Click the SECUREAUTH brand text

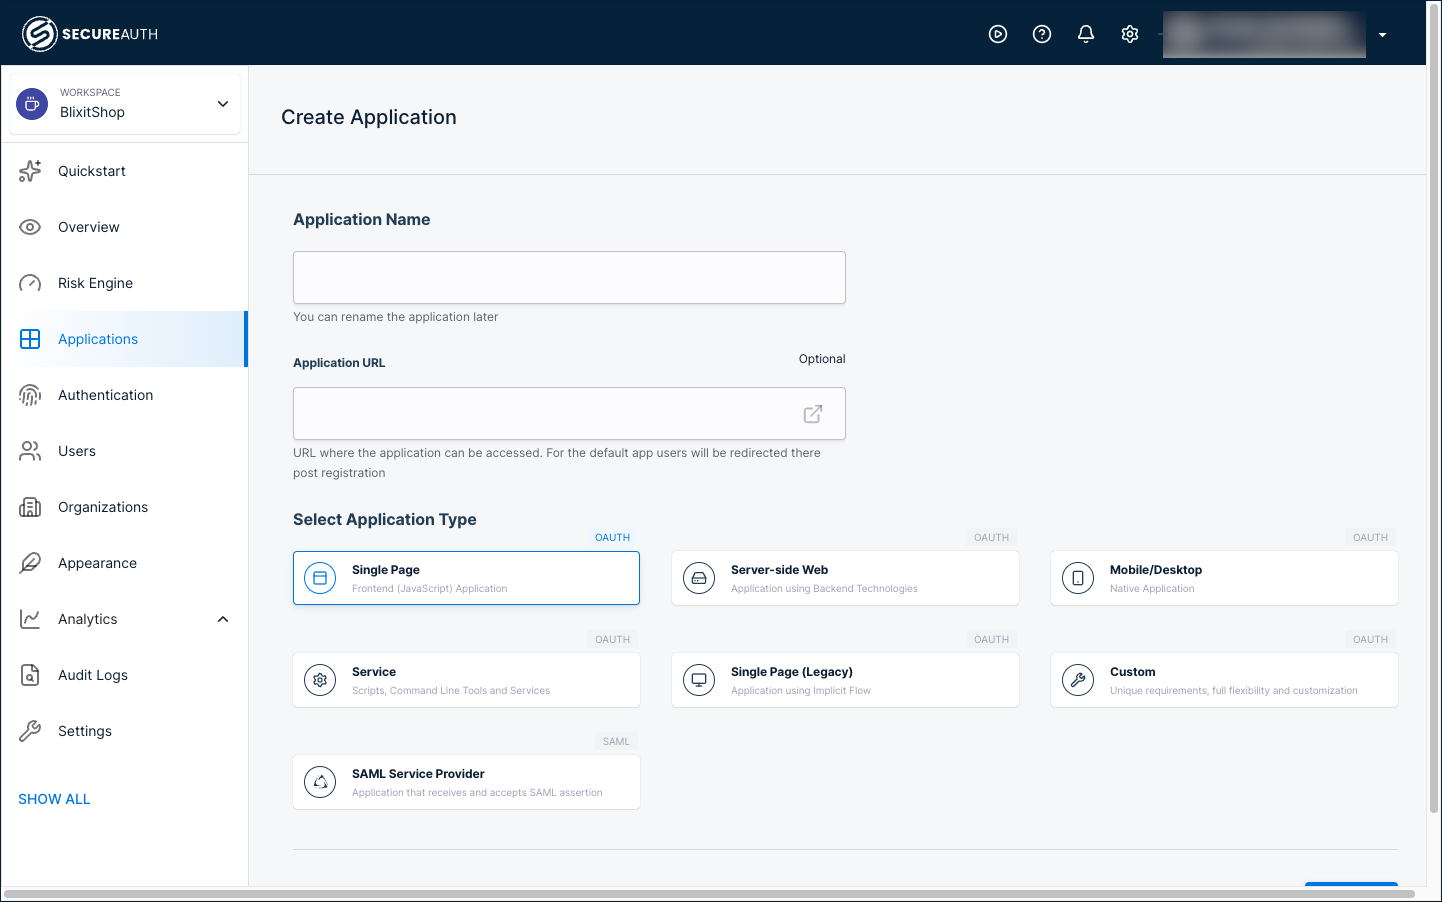110,34
